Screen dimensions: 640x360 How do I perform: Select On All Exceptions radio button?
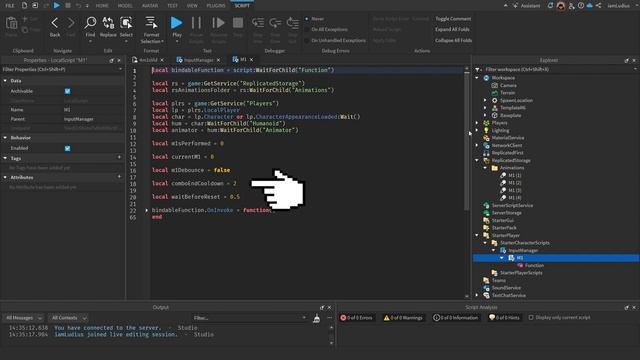pyautogui.click(x=307, y=29)
